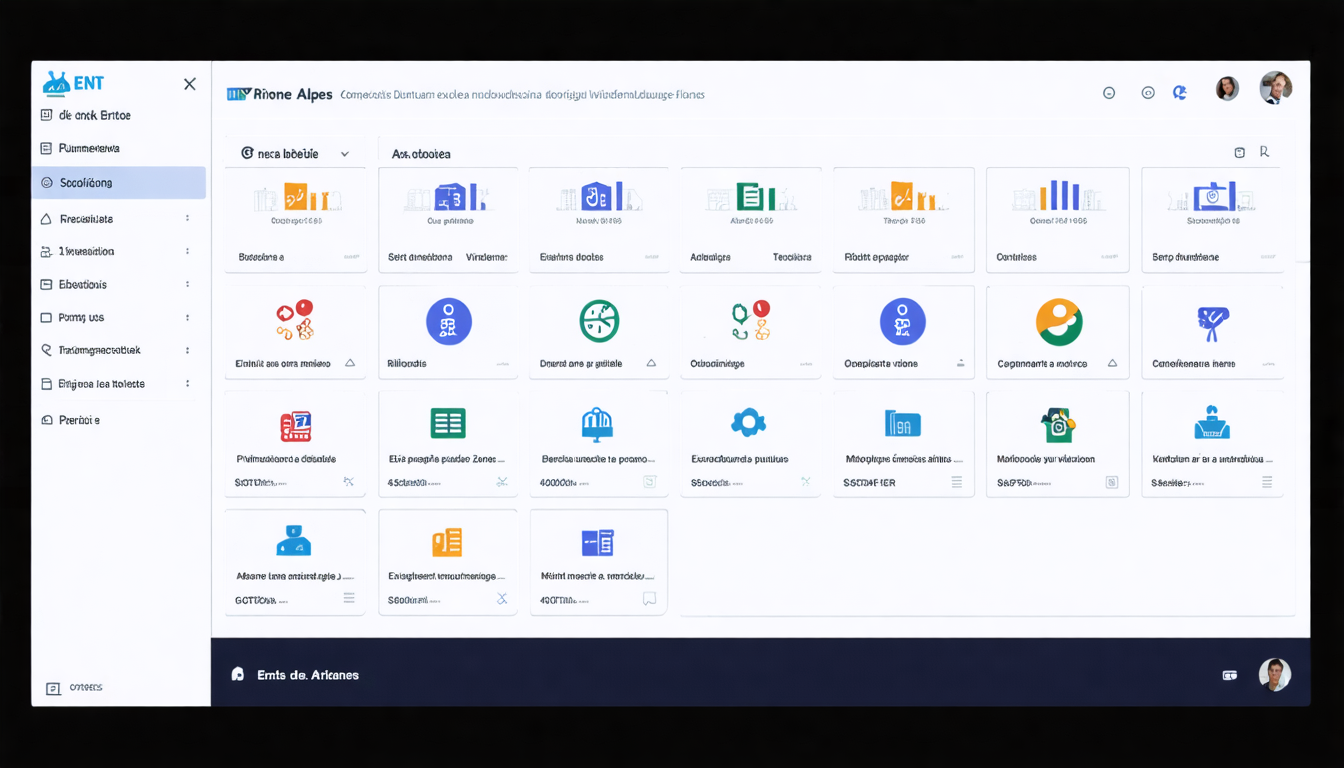Click the 'Esarins dootes' blue banner card
The width and height of the screenshot is (1344, 768).
coord(599,219)
